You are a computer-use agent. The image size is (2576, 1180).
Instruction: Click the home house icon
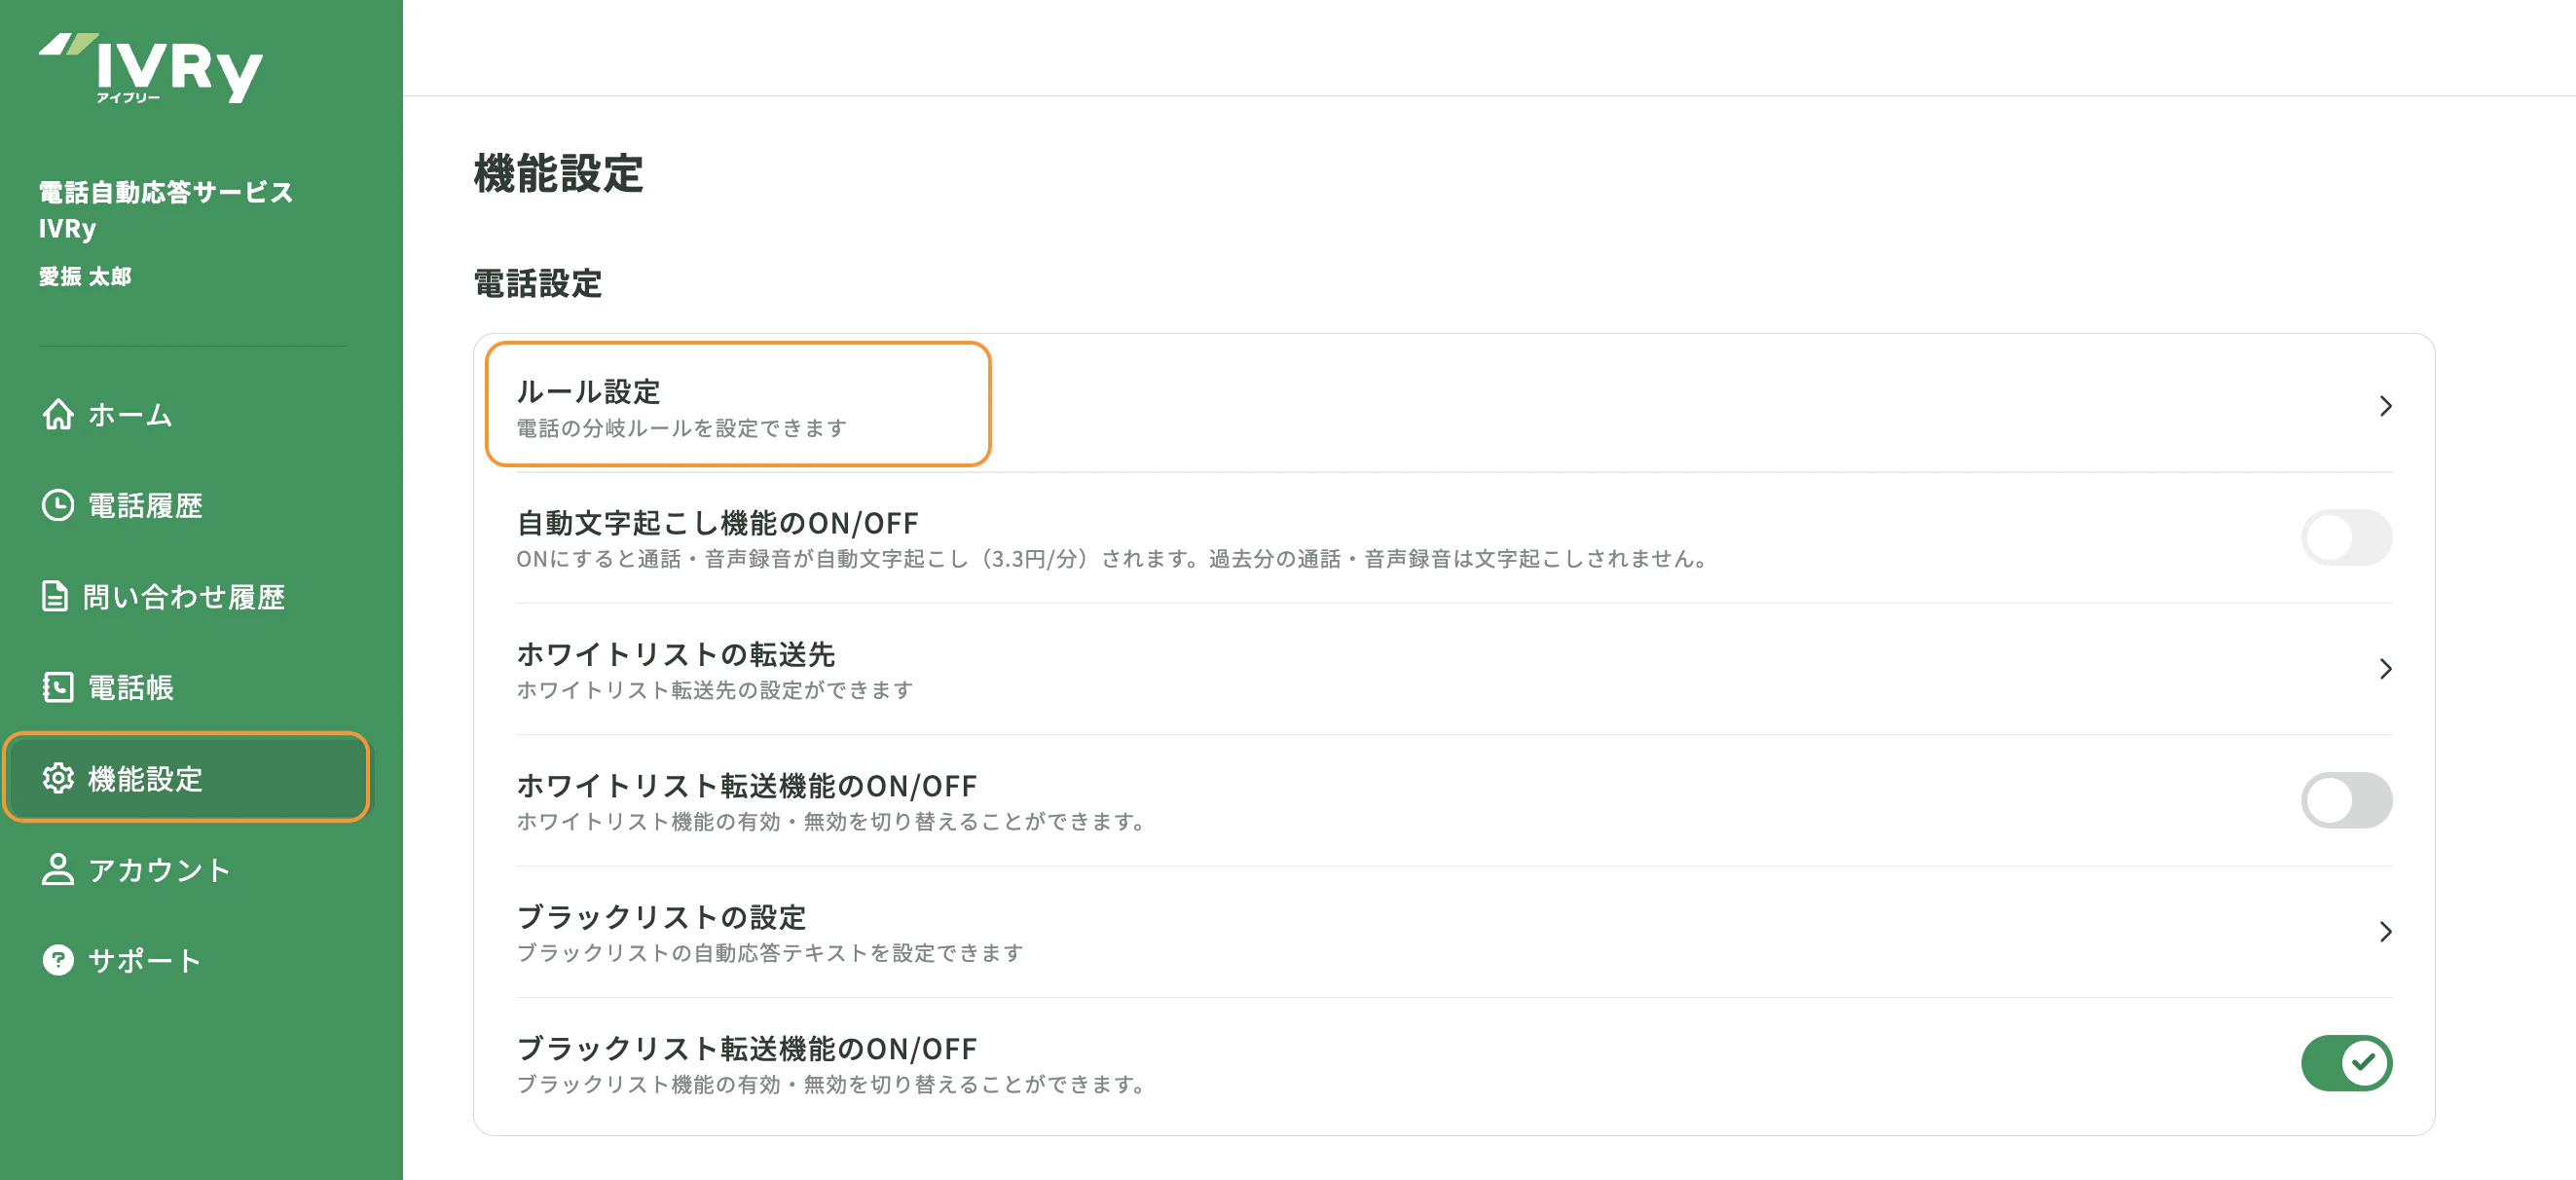58,414
